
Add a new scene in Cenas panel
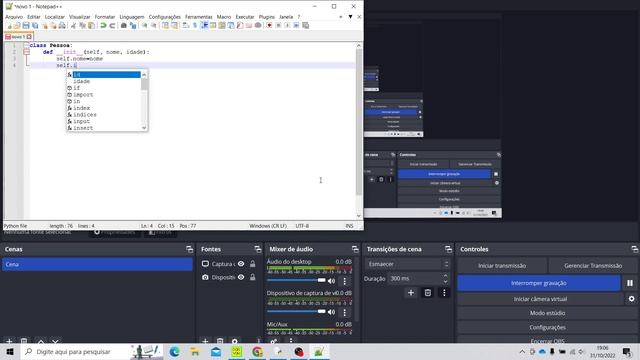tap(9, 340)
